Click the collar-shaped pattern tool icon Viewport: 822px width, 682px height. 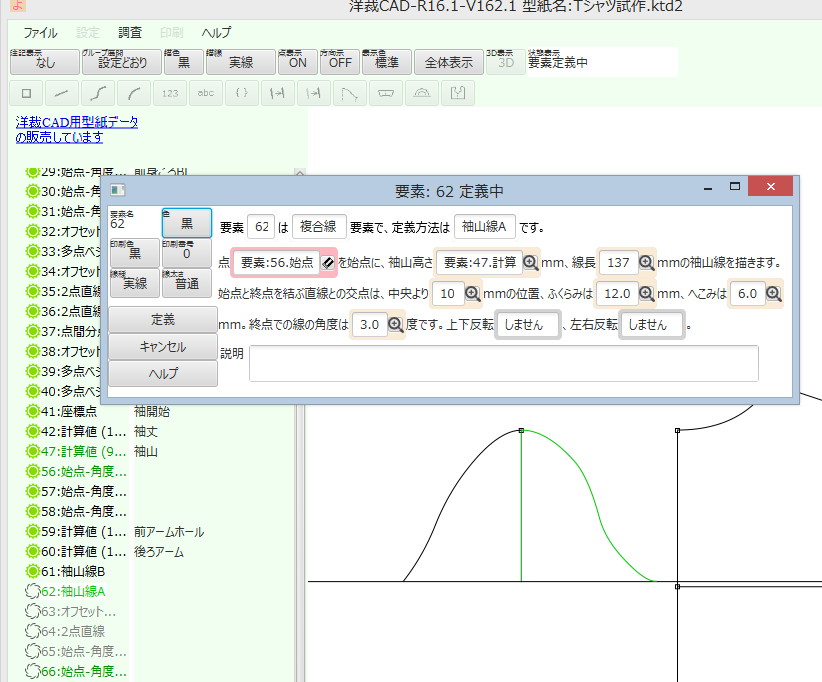pos(386,93)
